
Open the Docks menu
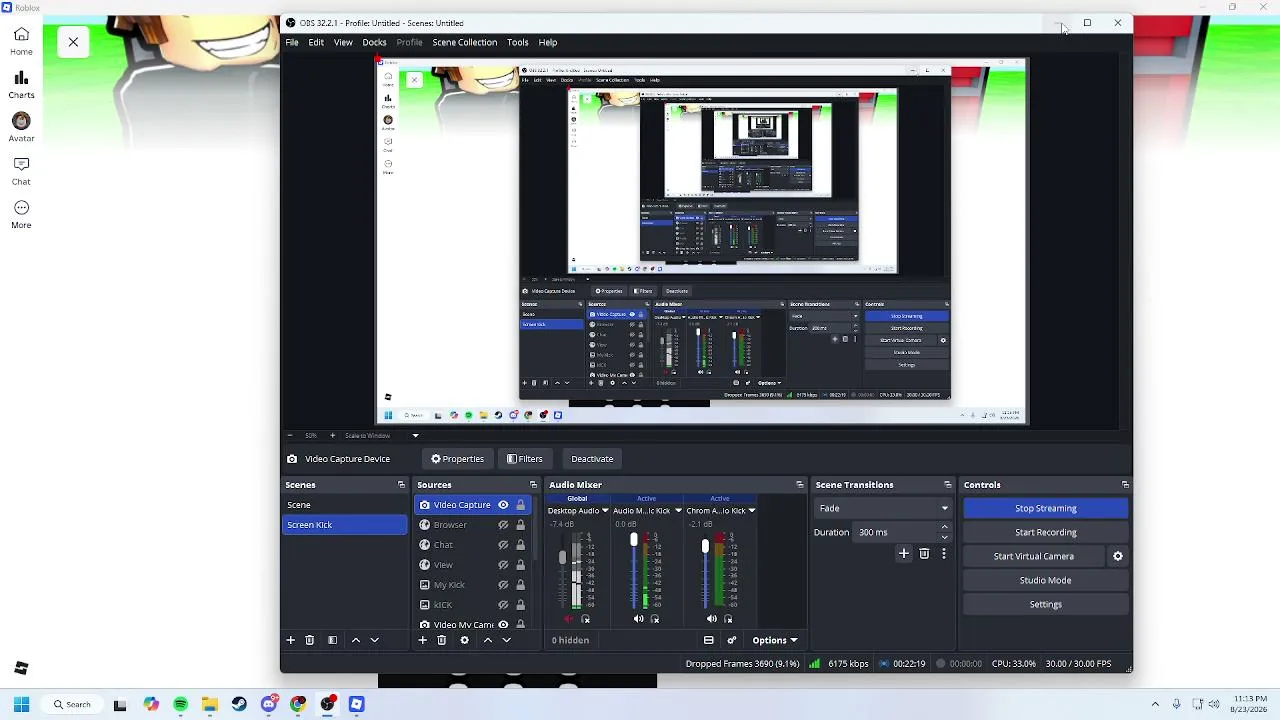click(x=374, y=42)
